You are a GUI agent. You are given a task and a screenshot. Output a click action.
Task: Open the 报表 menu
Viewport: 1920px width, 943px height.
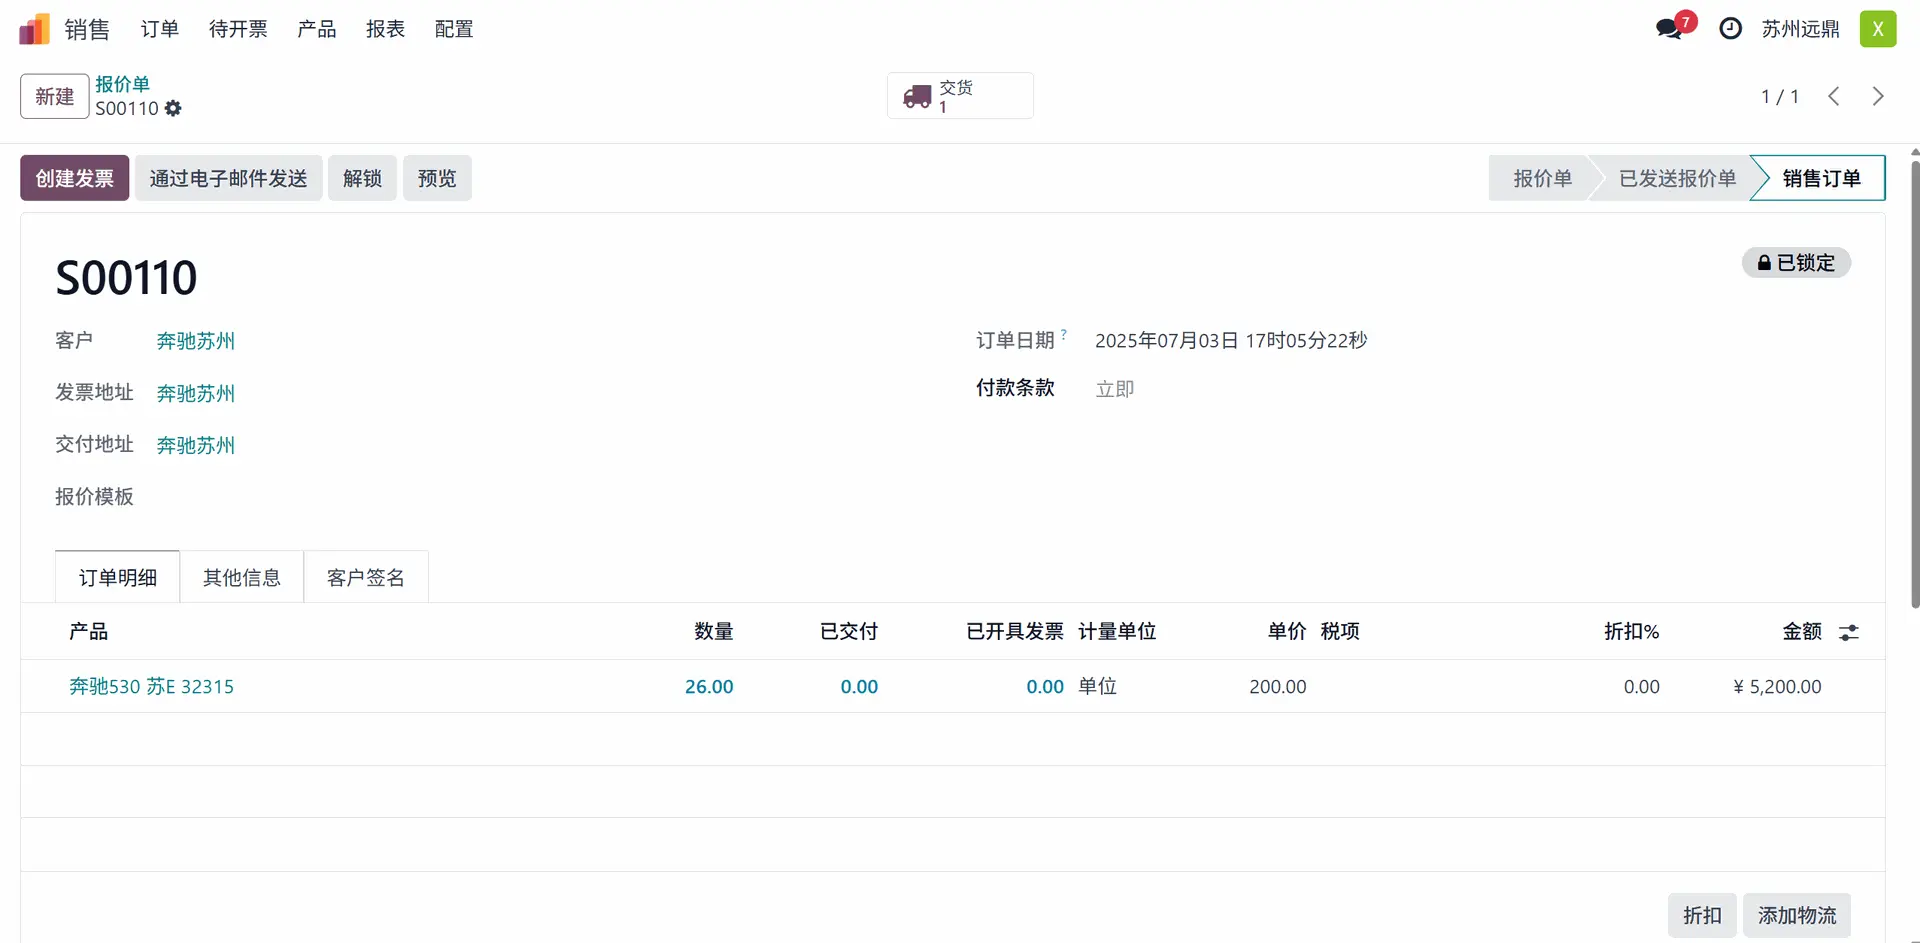click(x=385, y=29)
